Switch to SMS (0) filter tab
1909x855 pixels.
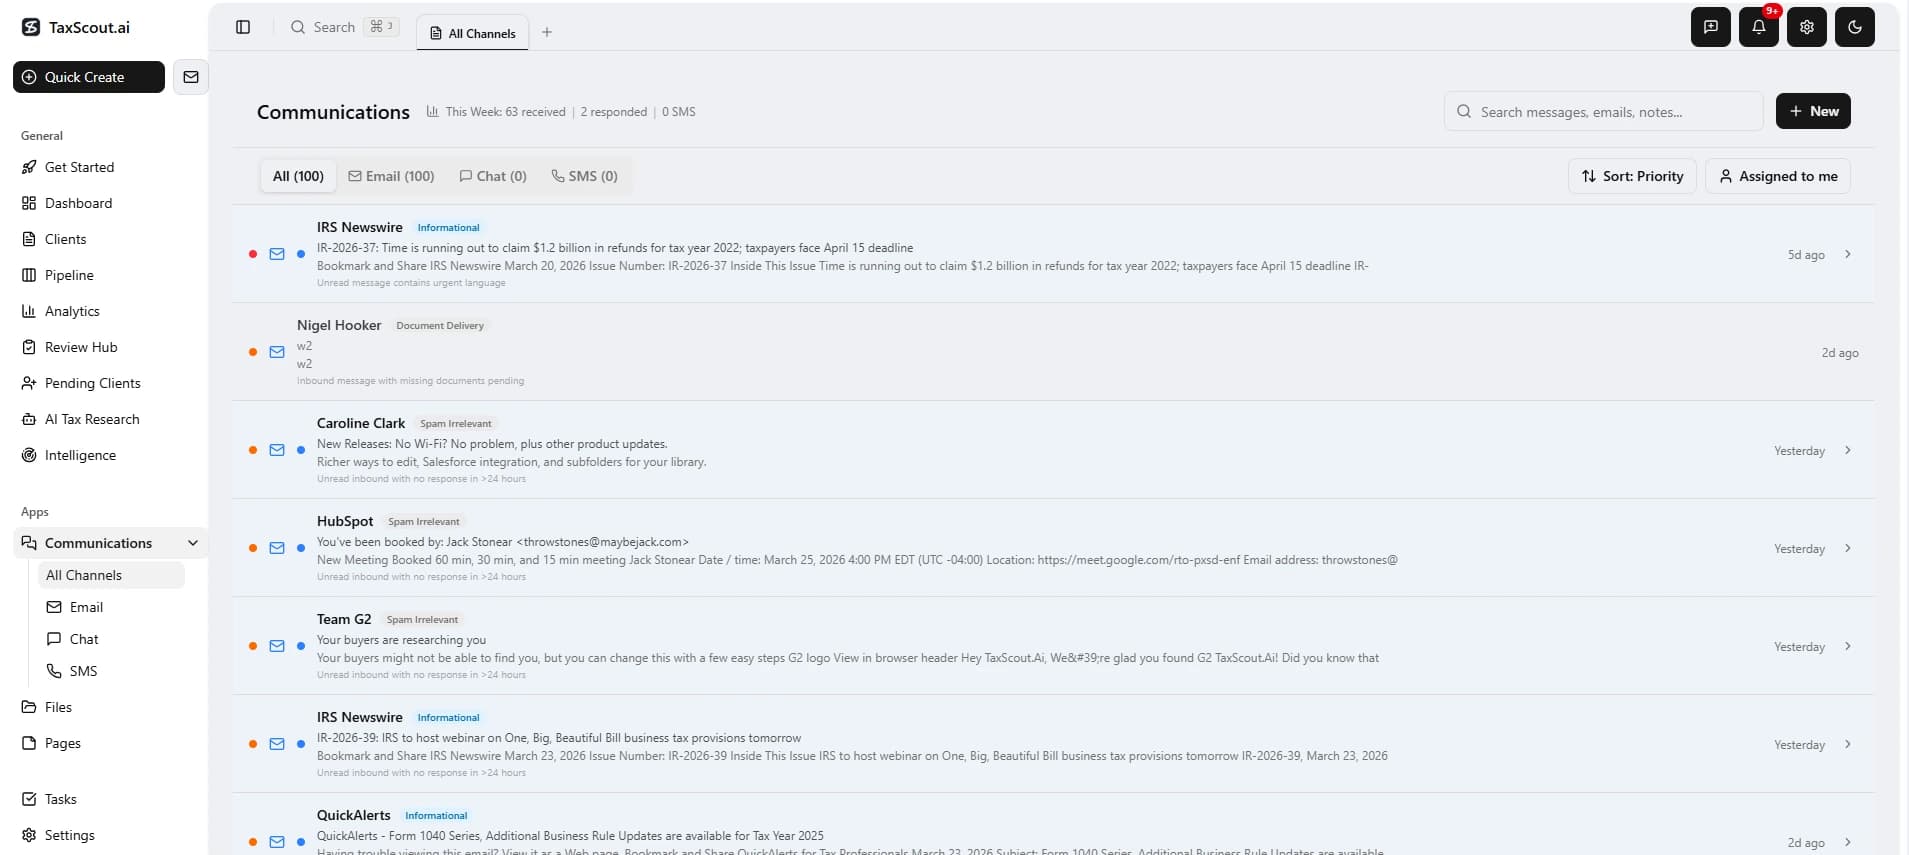[x=585, y=176]
